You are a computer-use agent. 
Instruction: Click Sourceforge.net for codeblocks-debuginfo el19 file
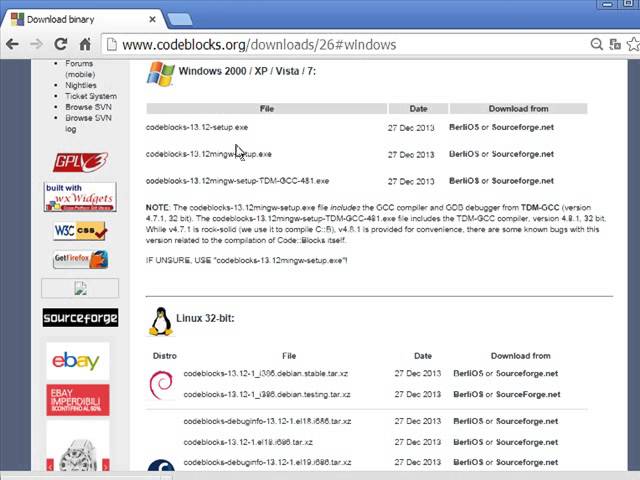[527, 462]
